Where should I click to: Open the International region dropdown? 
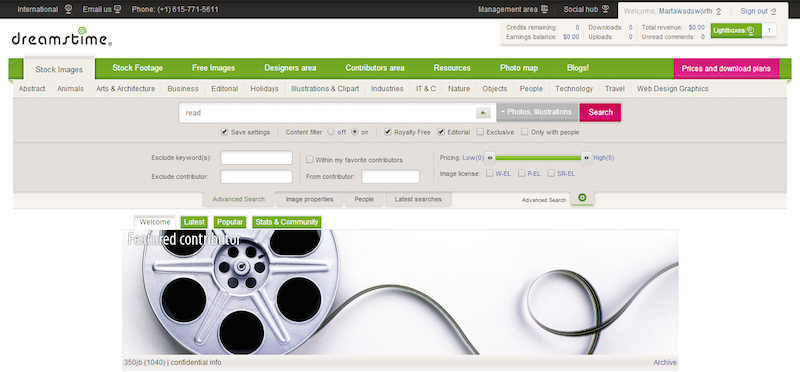click(x=45, y=9)
